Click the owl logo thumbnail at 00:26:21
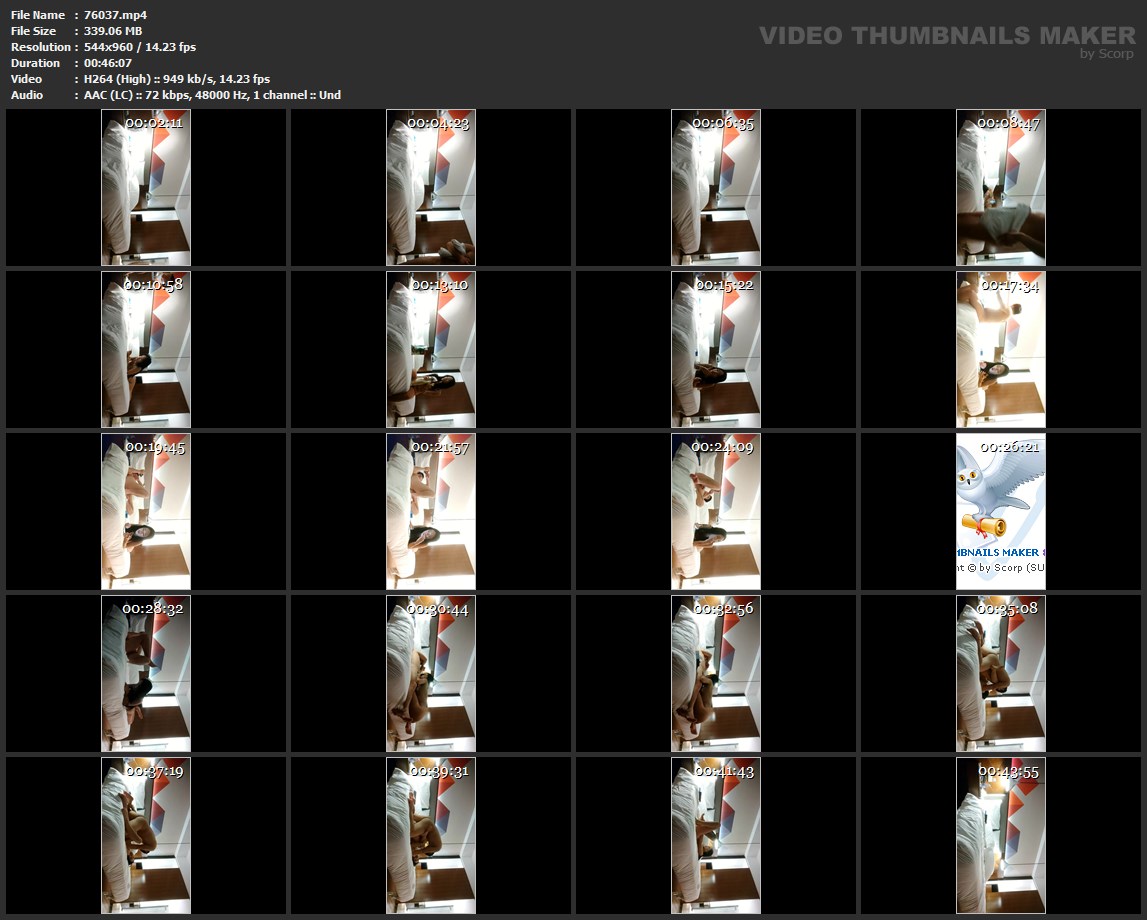Image resolution: width=1147 pixels, height=920 pixels. coord(1001,511)
